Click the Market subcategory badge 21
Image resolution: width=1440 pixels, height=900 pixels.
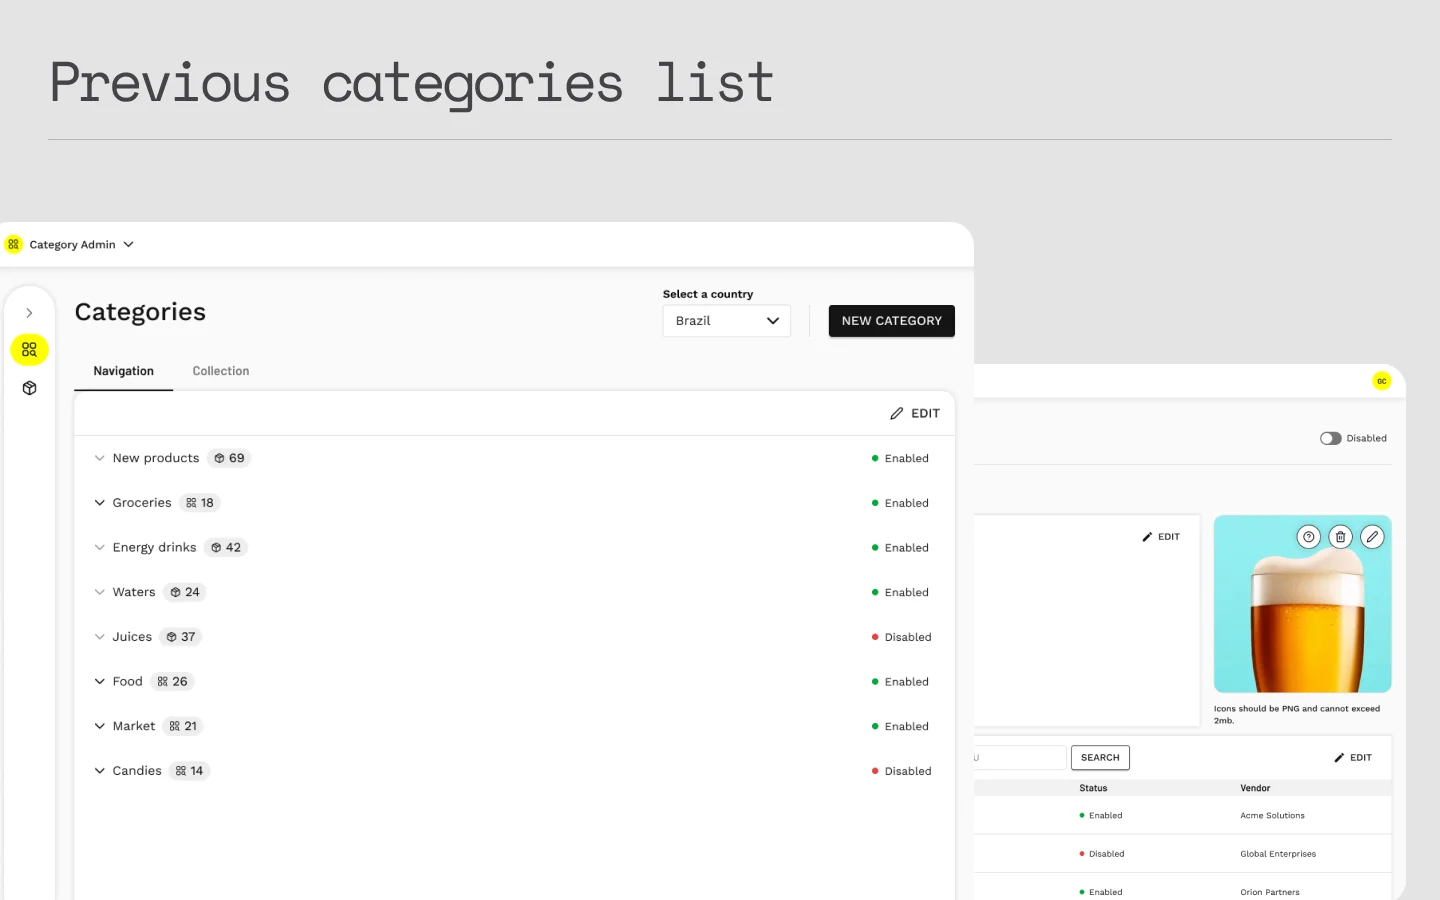point(183,726)
